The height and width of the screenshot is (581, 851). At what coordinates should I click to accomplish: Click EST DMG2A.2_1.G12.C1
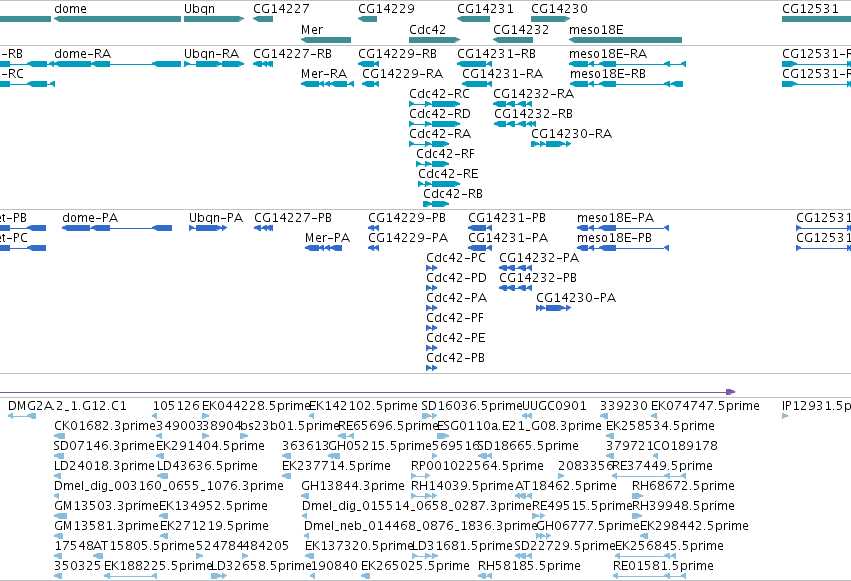point(22,416)
